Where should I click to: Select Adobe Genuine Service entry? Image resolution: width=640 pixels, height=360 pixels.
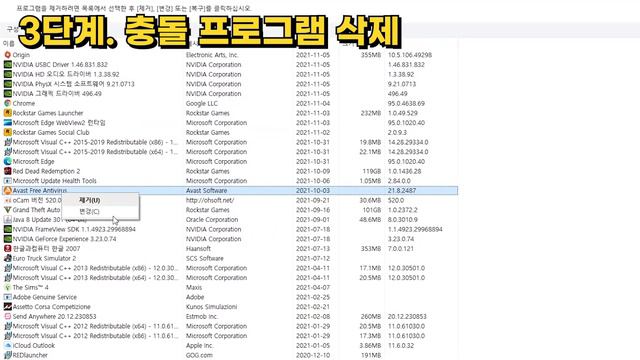[x=44, y=297]
